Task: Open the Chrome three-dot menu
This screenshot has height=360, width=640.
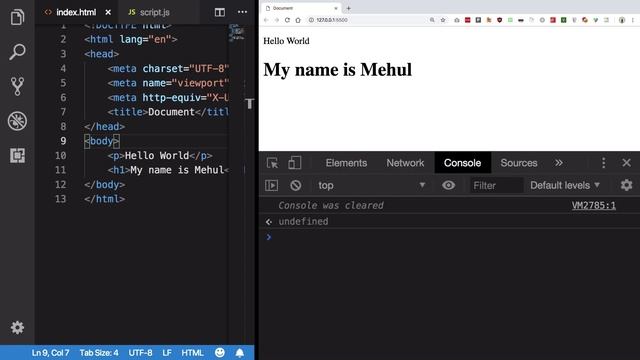Action: (633, 20)
